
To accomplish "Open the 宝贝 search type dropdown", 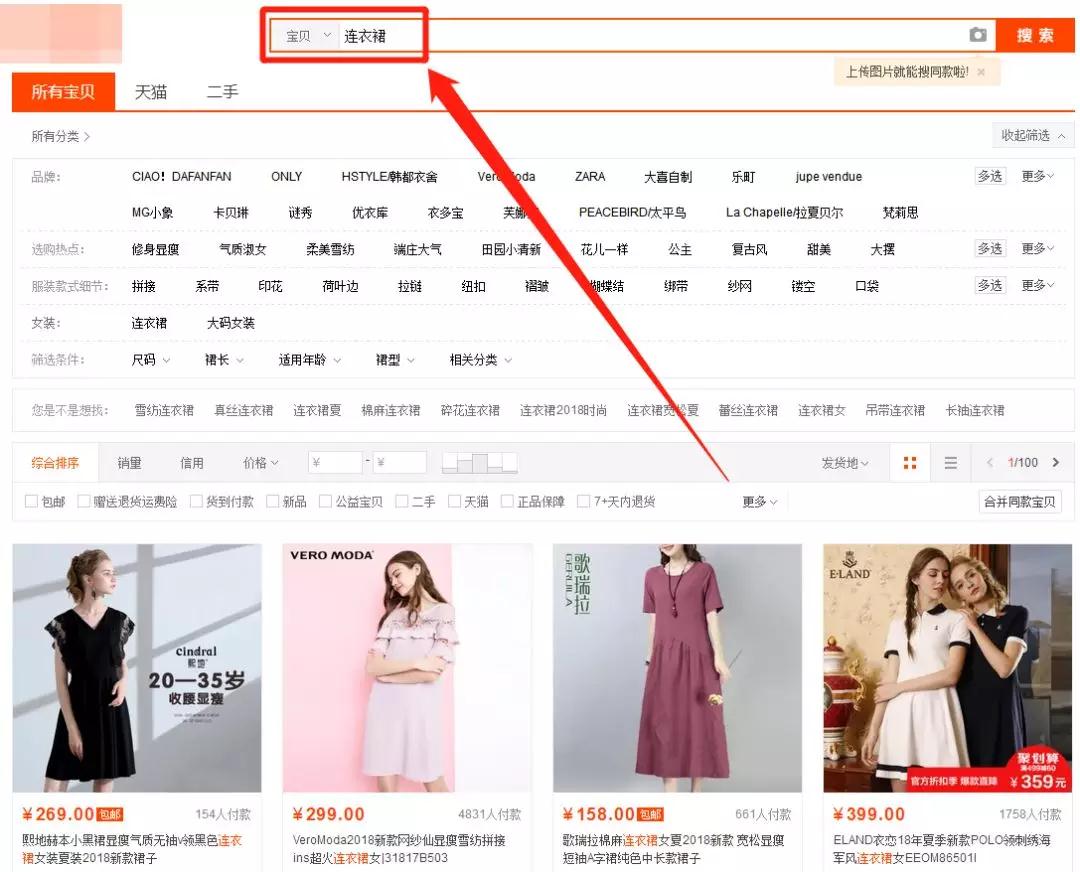I will point(308,36).
